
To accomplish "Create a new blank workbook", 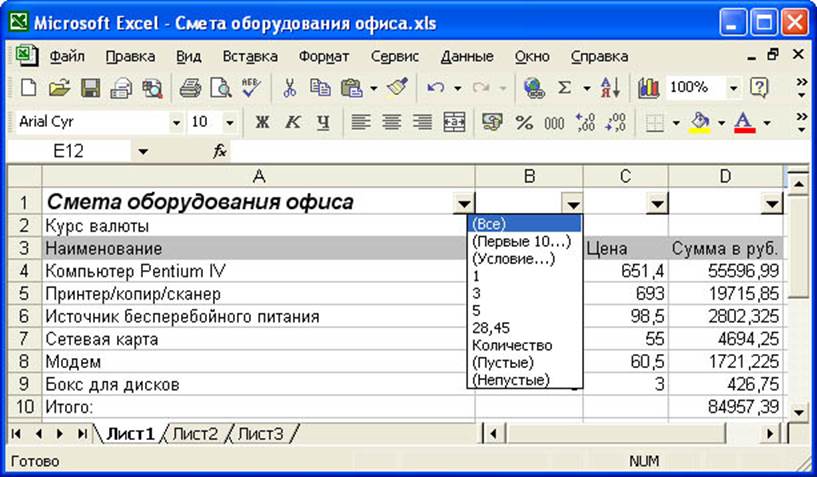I will pyautogui.click(x=28, y=88).
